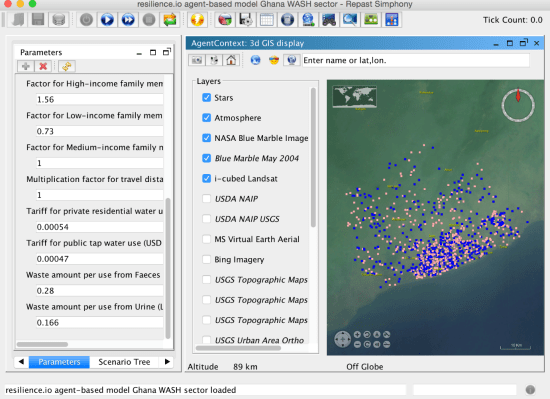Start the simulation with the Play button
This screenshot has width=550, height=399.
tap(107, 20)
